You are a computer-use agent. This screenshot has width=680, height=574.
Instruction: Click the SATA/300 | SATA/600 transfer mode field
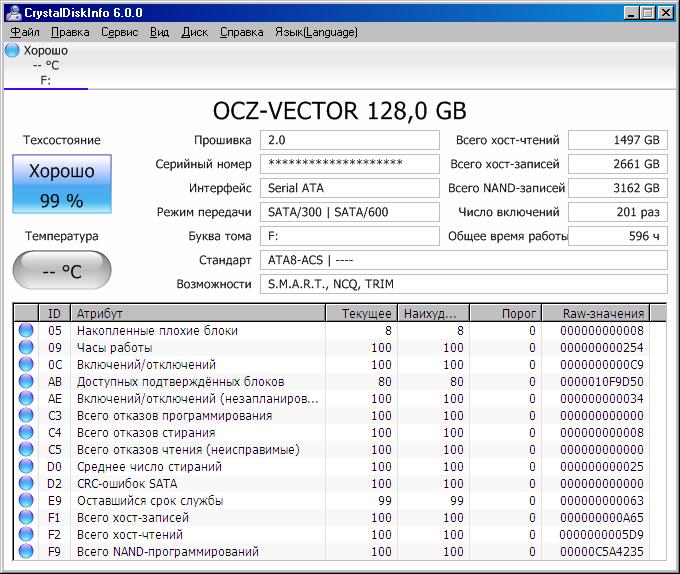click(350, 212)
